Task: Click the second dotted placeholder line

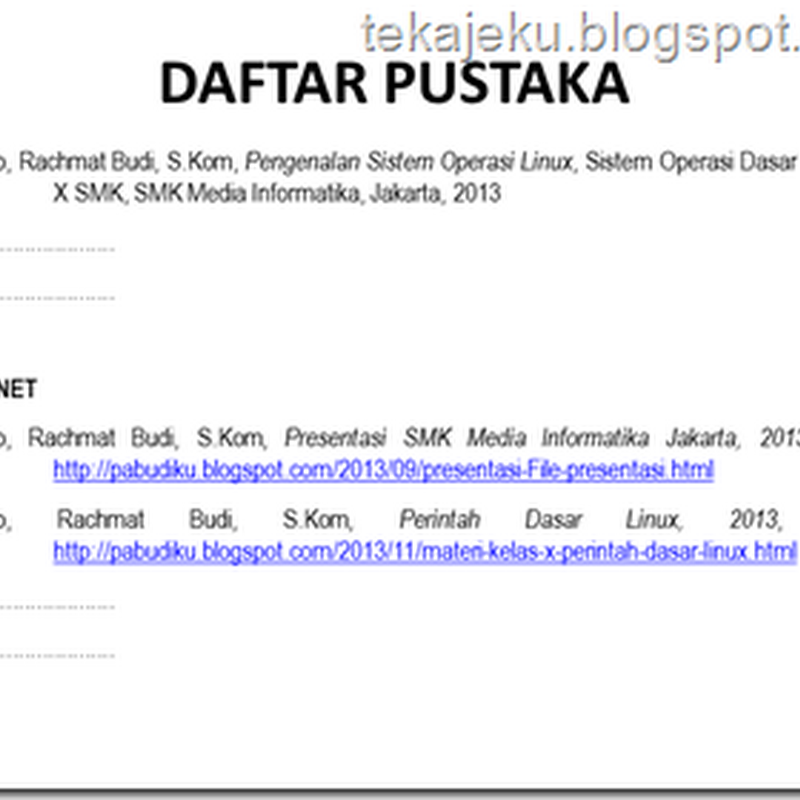Action: 60,296
